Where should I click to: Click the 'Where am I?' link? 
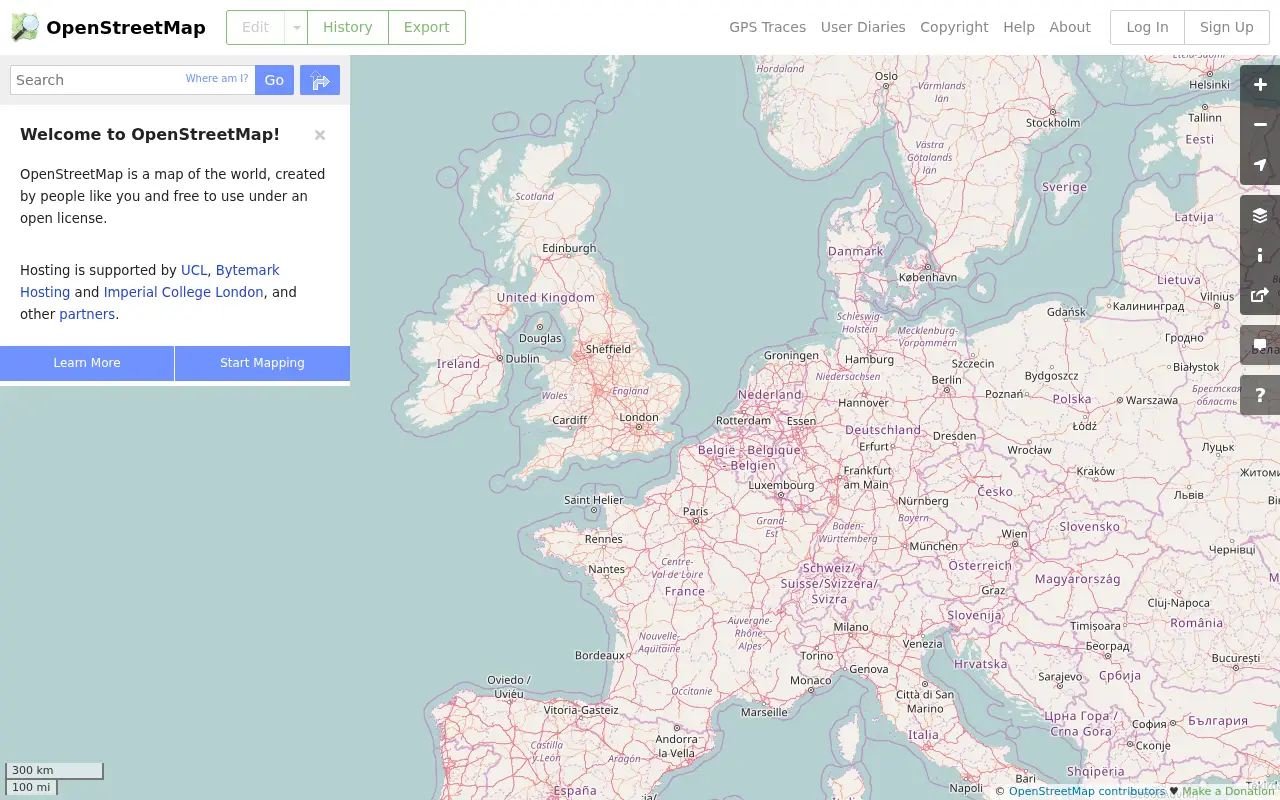point(217,79)
